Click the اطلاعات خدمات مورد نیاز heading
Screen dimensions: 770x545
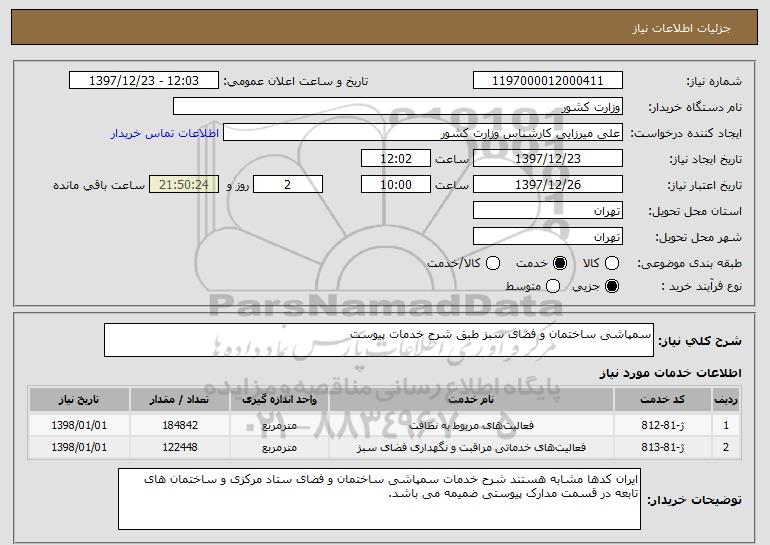coord(670,373)
